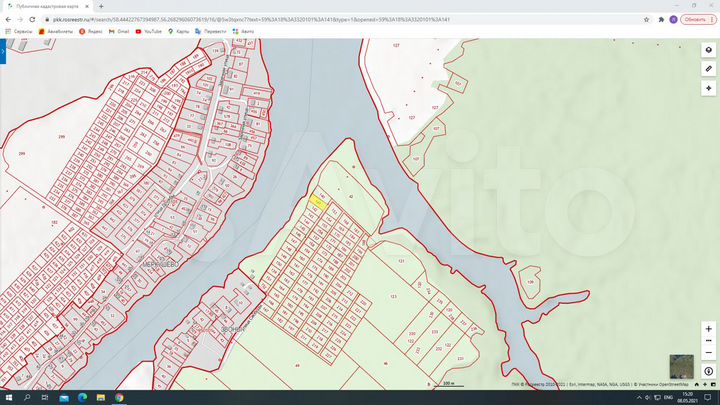
Task: Open the Chrome extensions puzzle icon
Action: click(661, 20)
